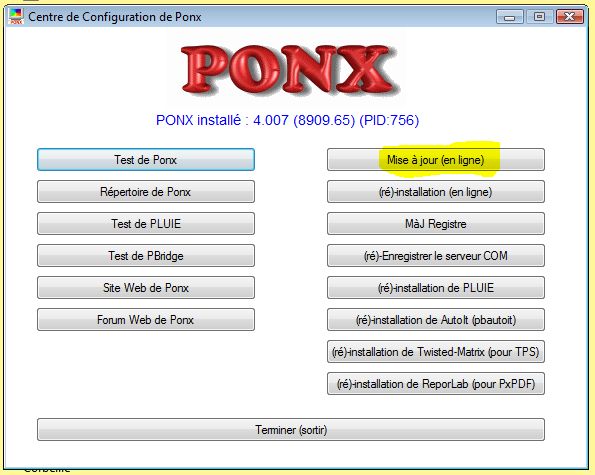Click (ré)-installation de PLUIE

point(436,288)
